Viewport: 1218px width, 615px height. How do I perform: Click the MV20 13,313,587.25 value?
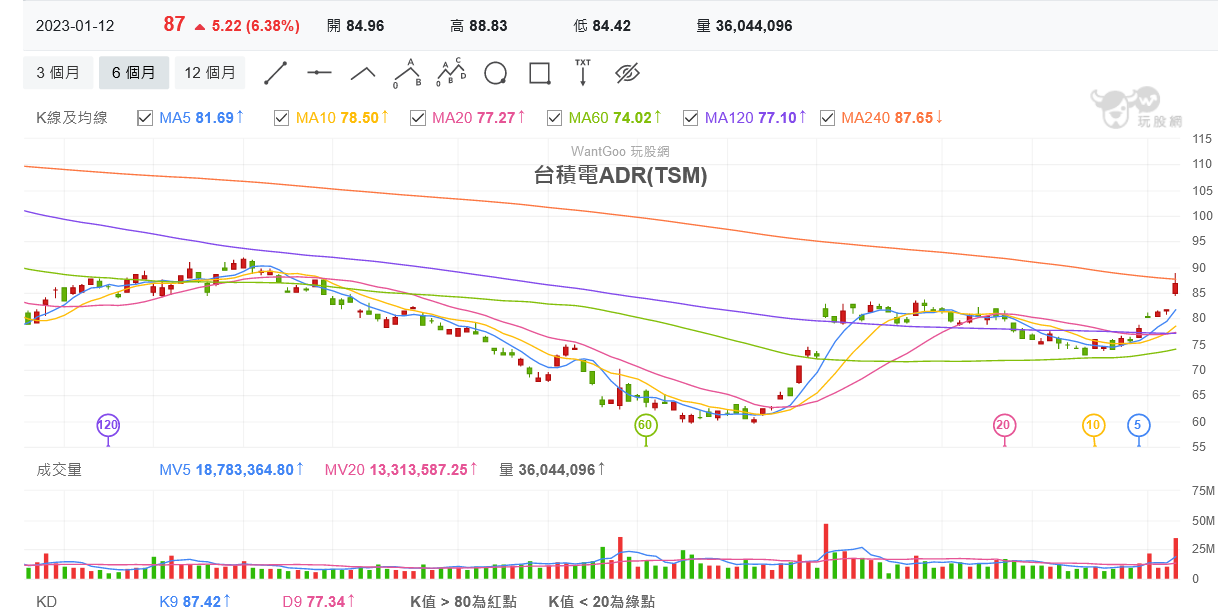coord(402,469)
